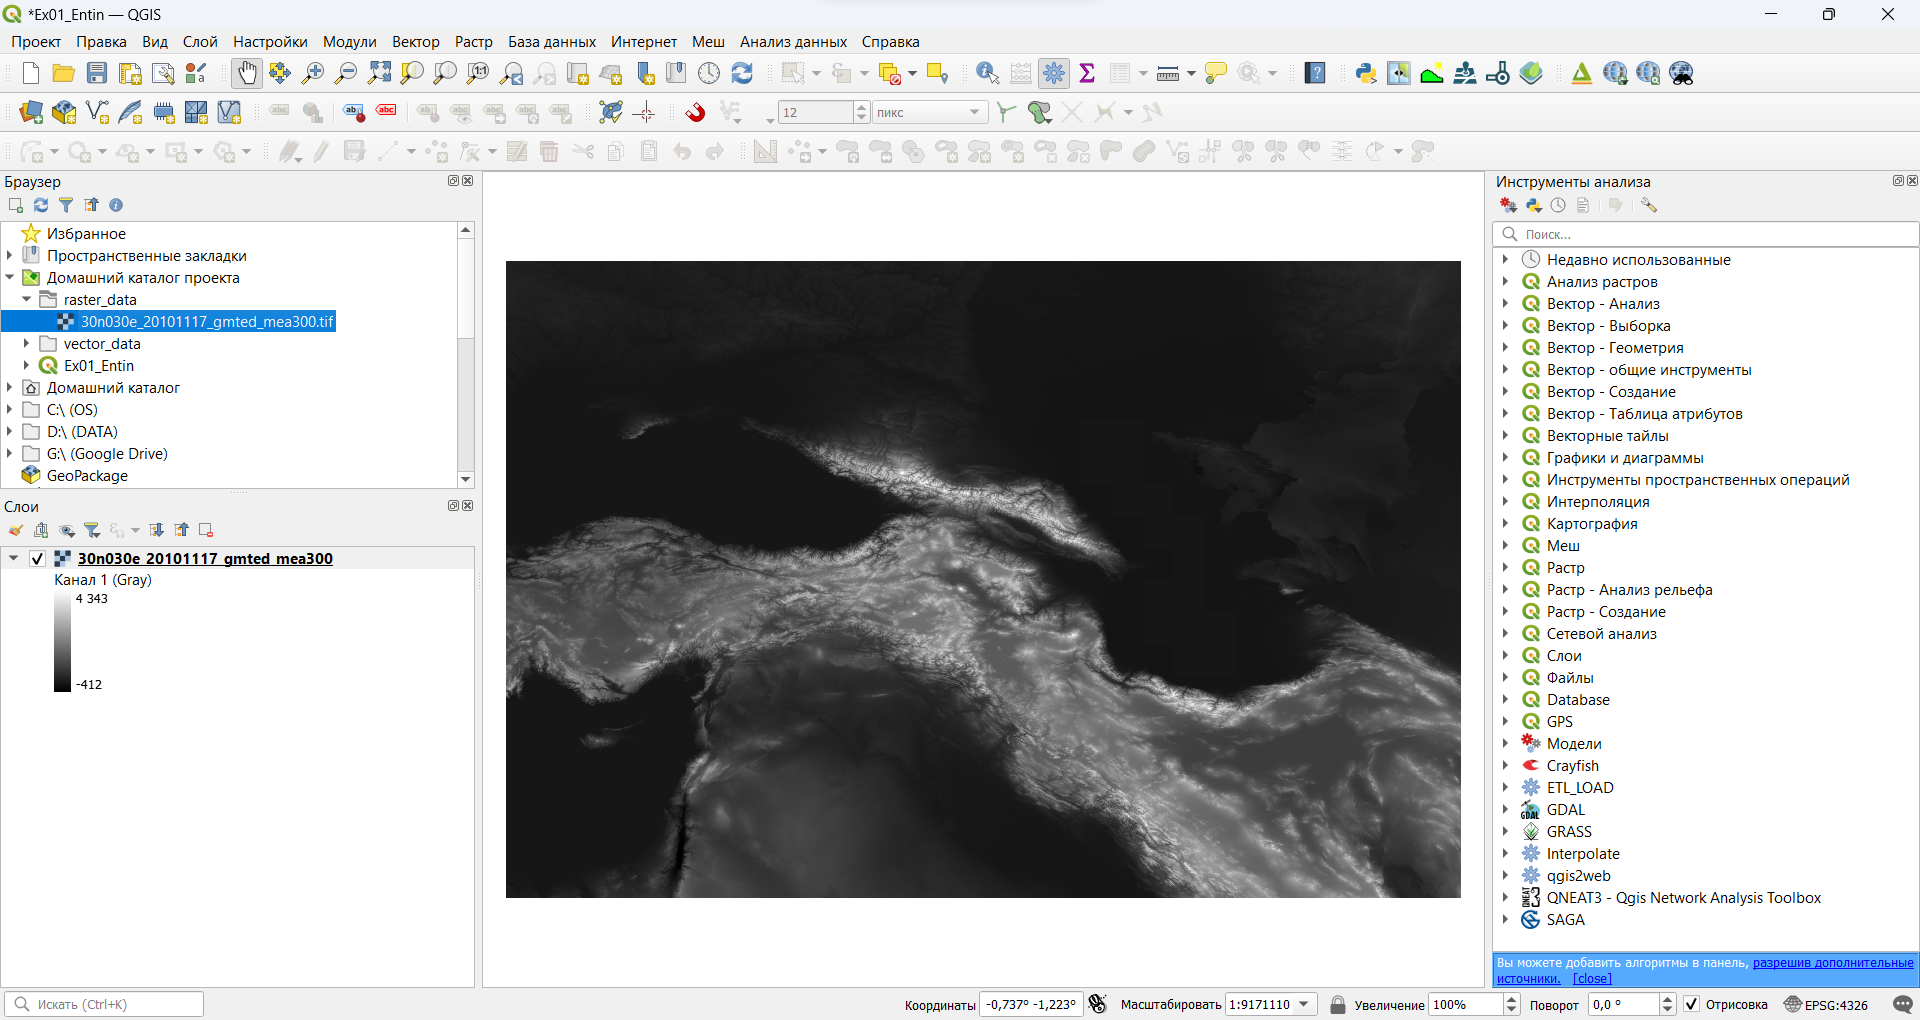1920x1020 pixels.
Task: Increase the rotation value stepper
Action: coord(1668,999)
